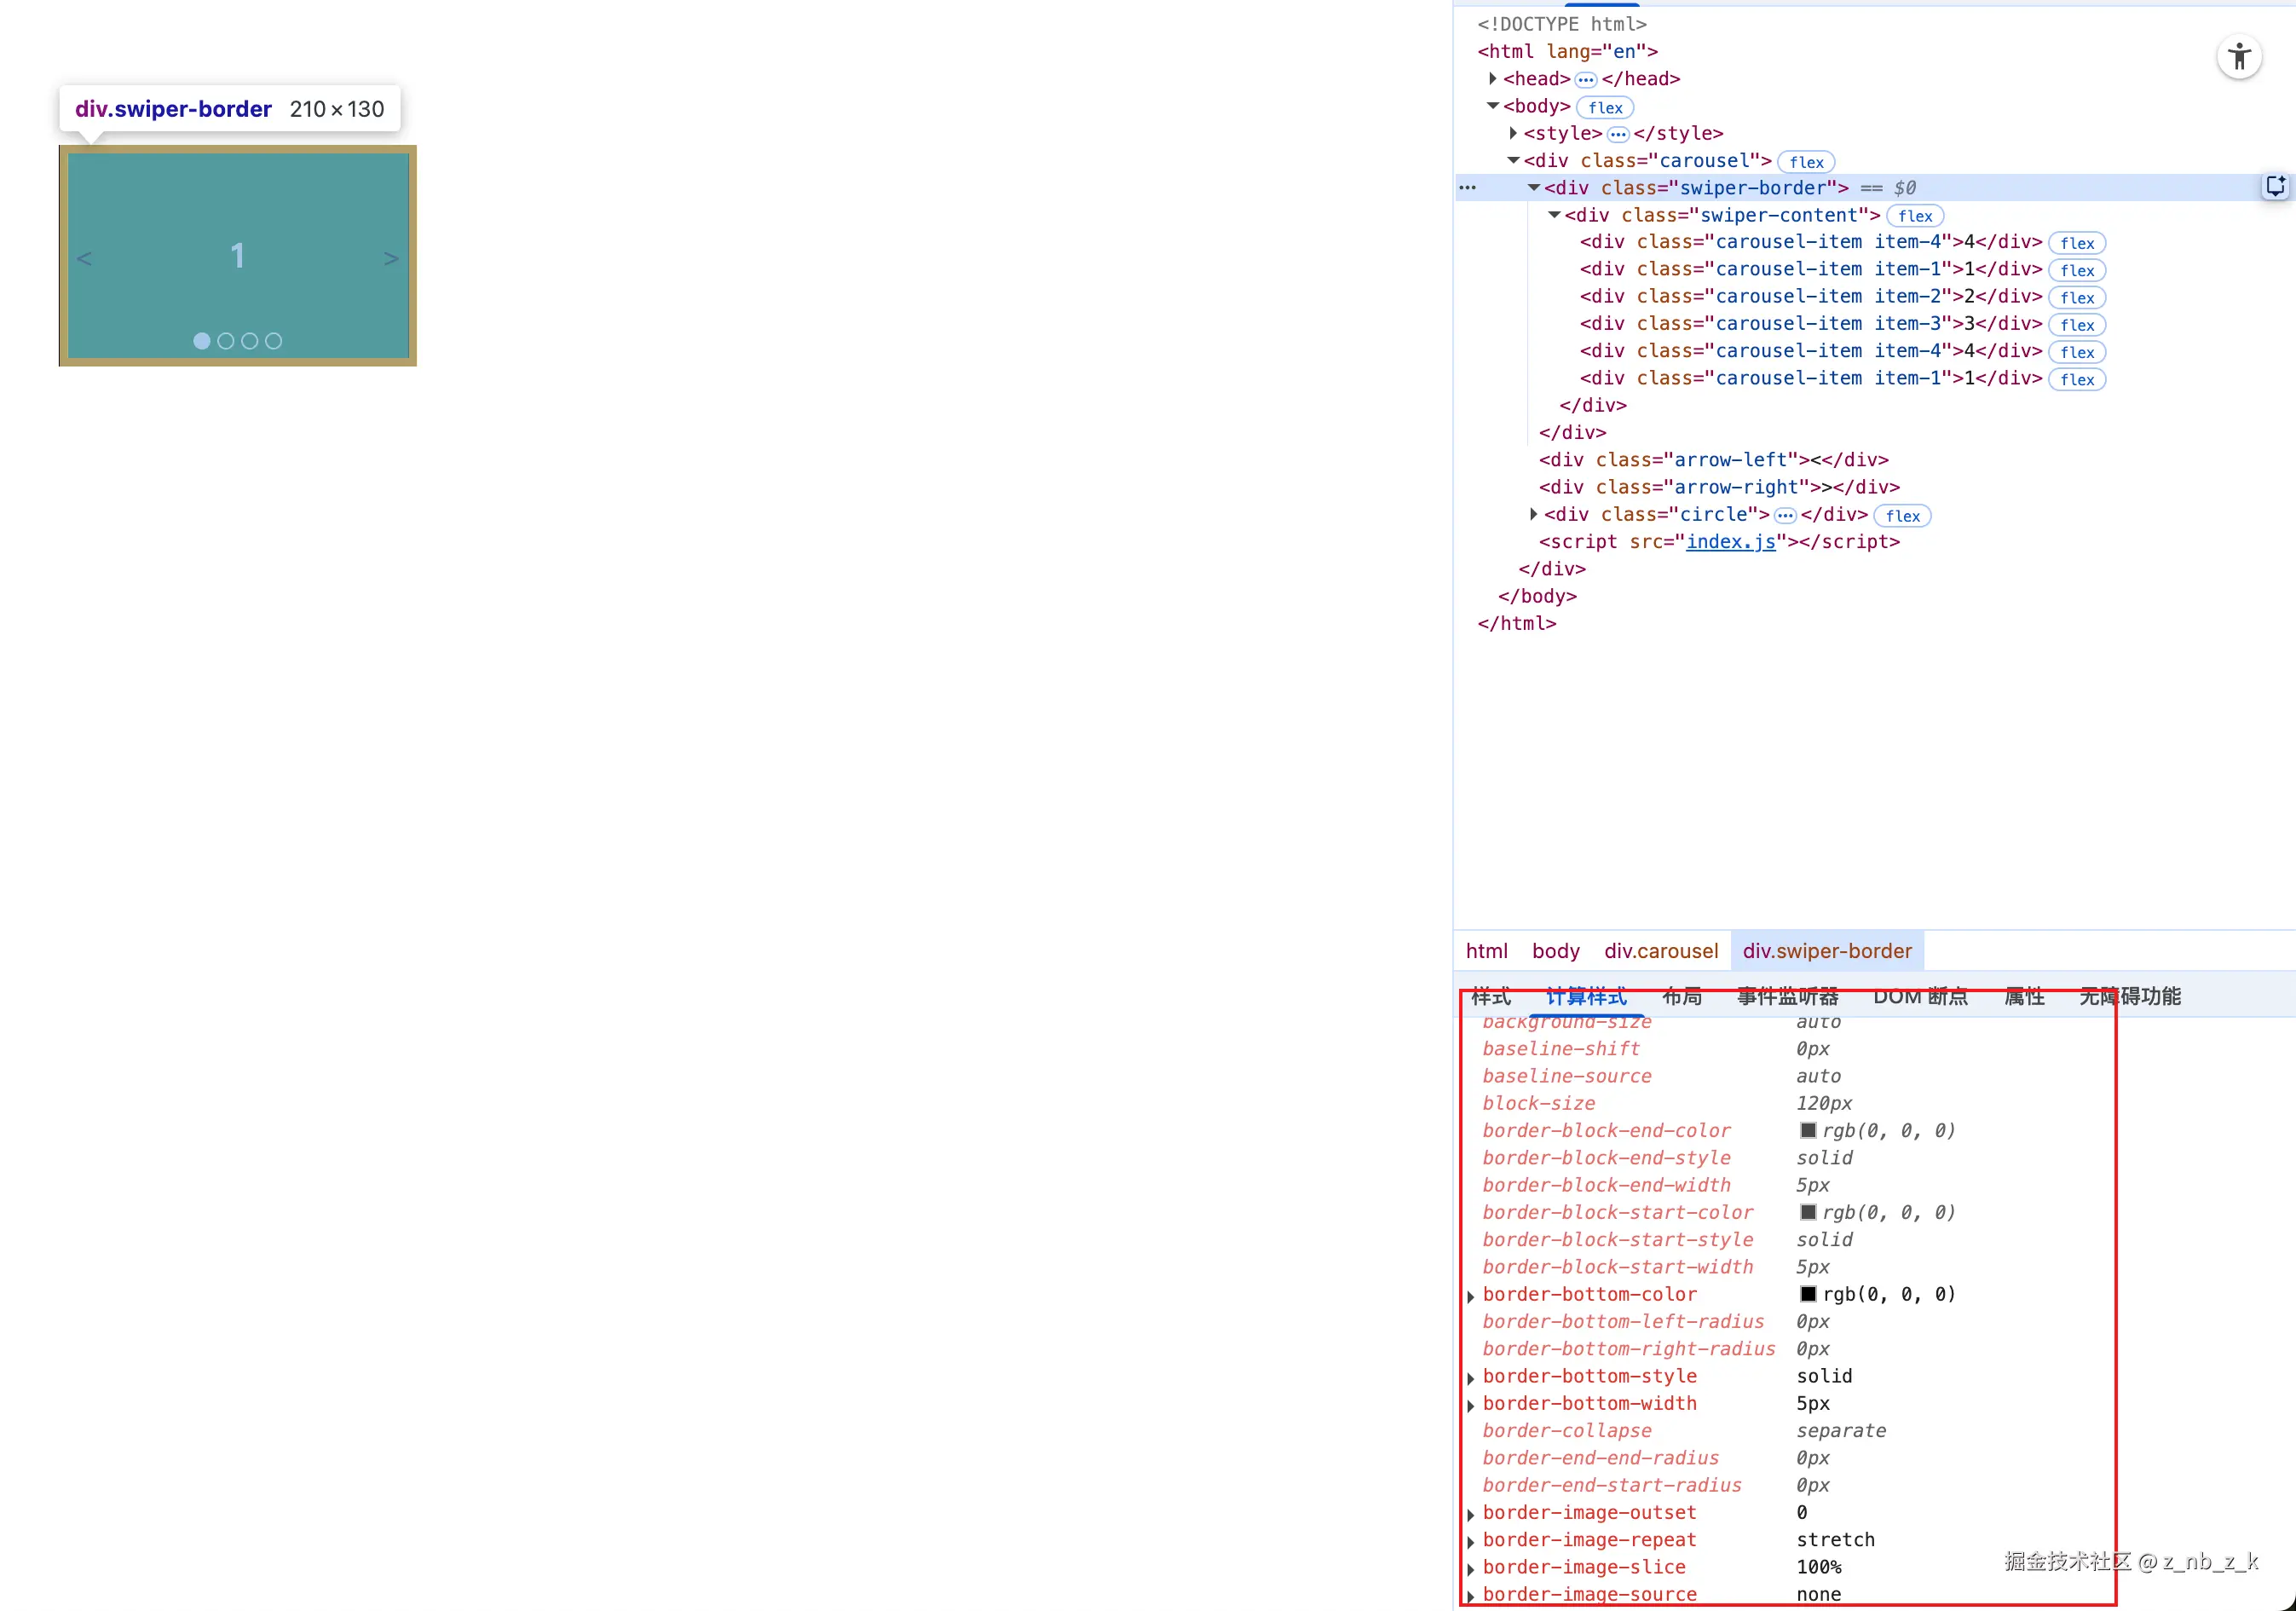Click the circle div's ellipsis badge
This screenshot has width=2296, height=1611.
(1785, 516)
